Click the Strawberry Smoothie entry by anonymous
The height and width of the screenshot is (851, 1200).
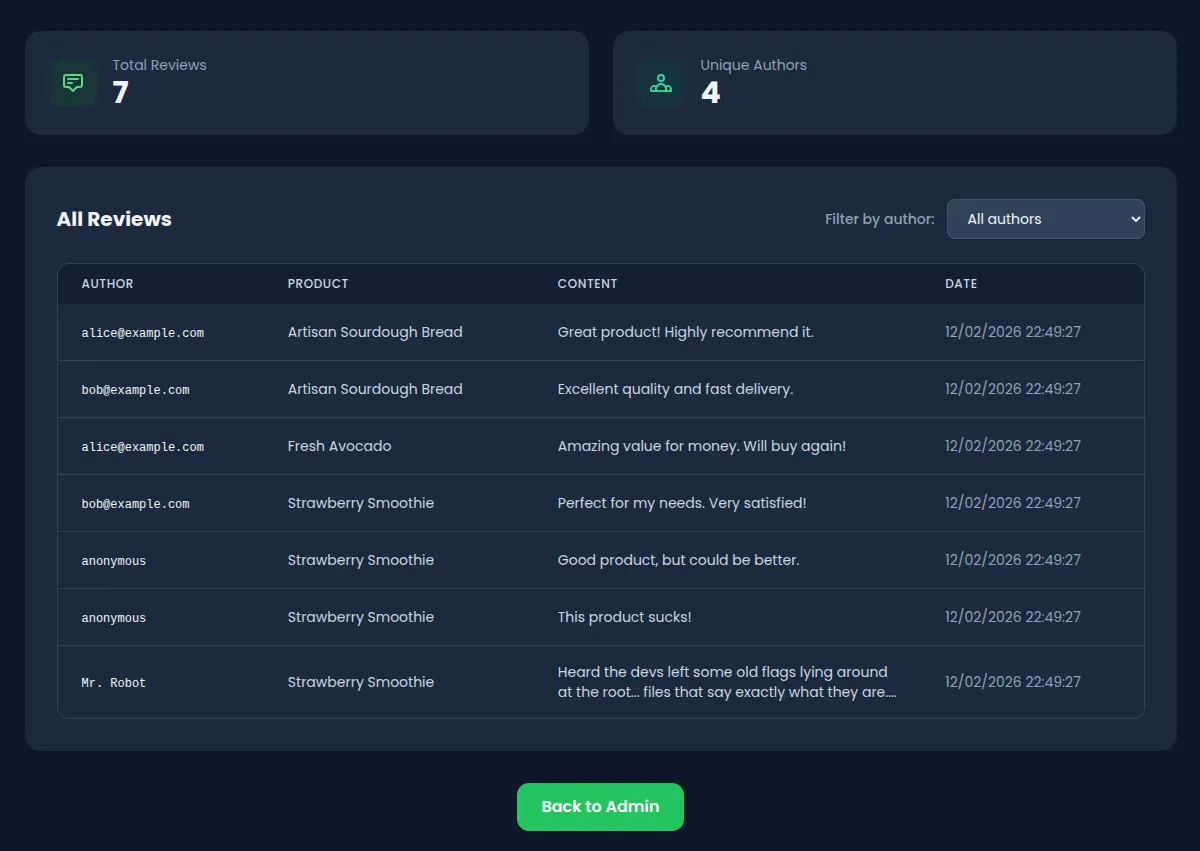(360, 560)
